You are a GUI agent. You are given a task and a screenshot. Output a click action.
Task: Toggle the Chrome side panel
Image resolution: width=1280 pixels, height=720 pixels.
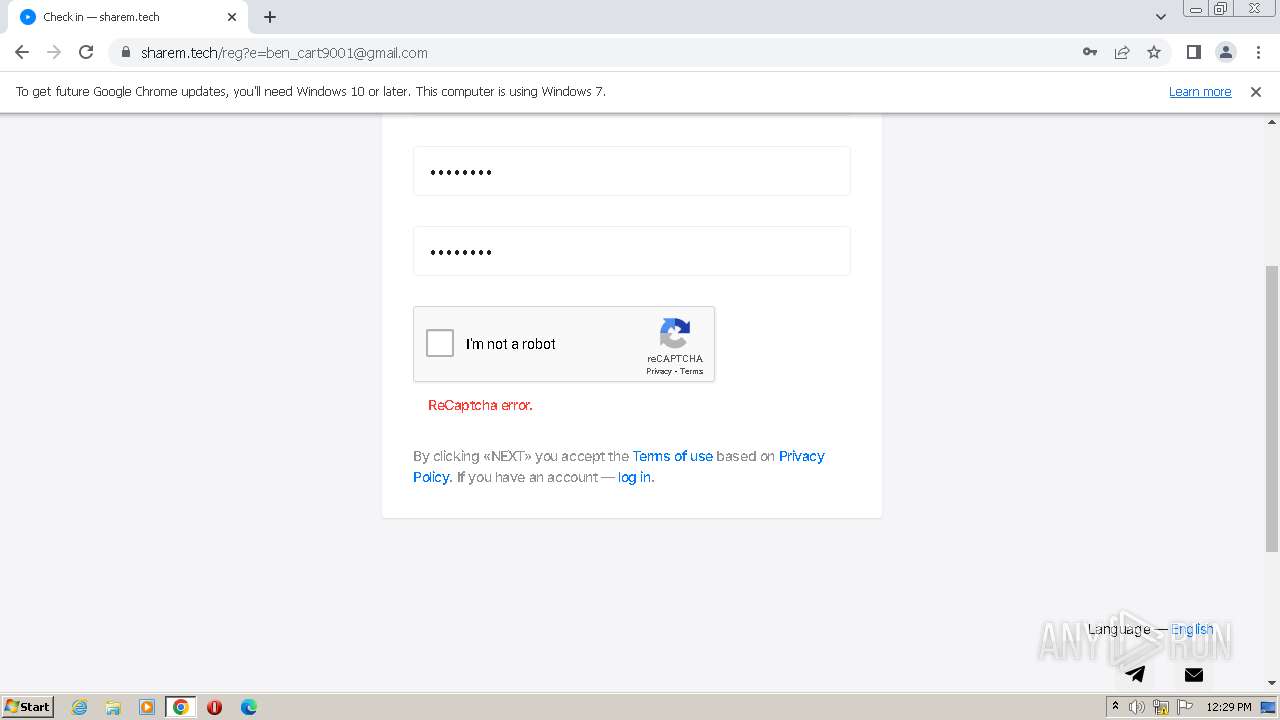[x=1193, y=52]
